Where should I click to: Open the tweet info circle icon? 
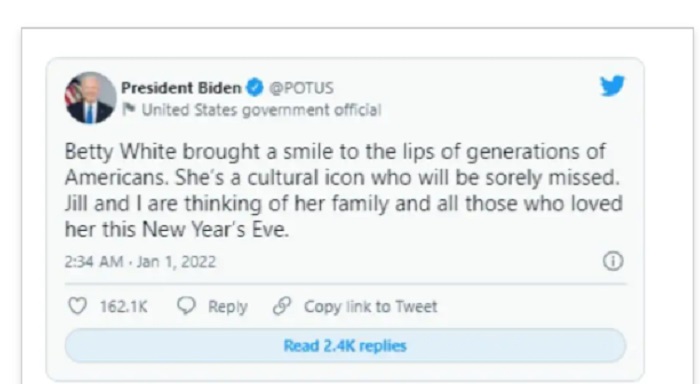coord(613,261)
